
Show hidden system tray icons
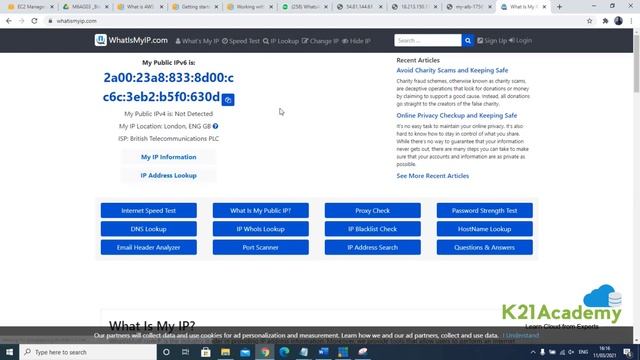pyautogui.click(x=533, y=352)
